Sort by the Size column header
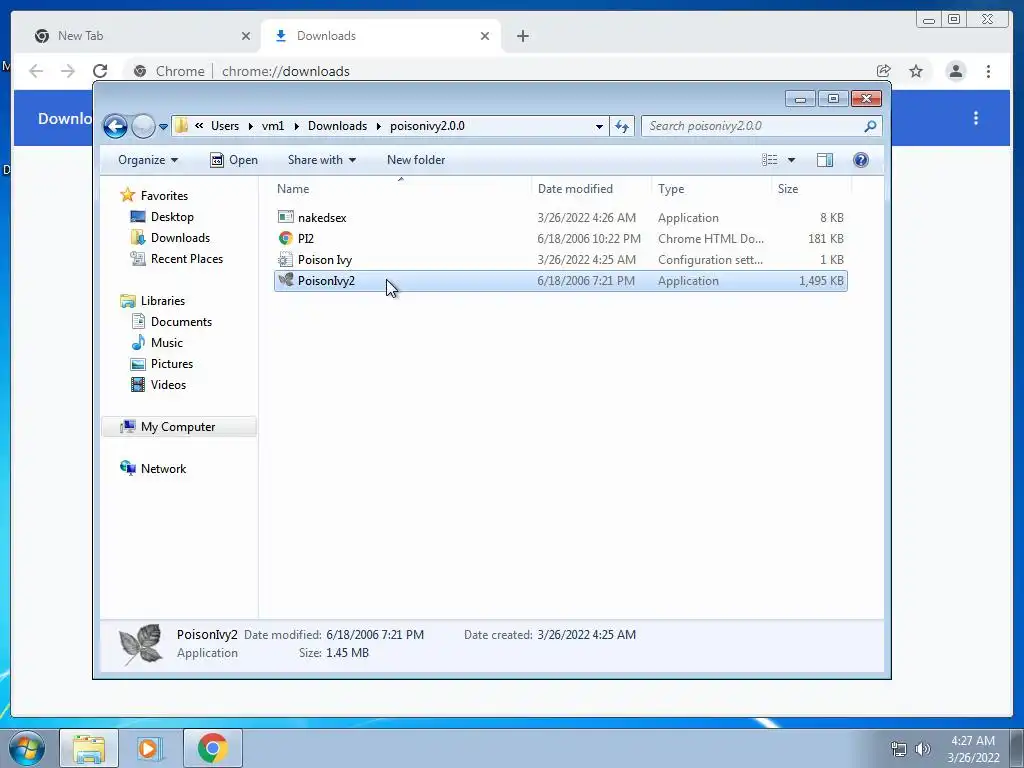This screenshot has height=768, width=1024. [812, 189]
